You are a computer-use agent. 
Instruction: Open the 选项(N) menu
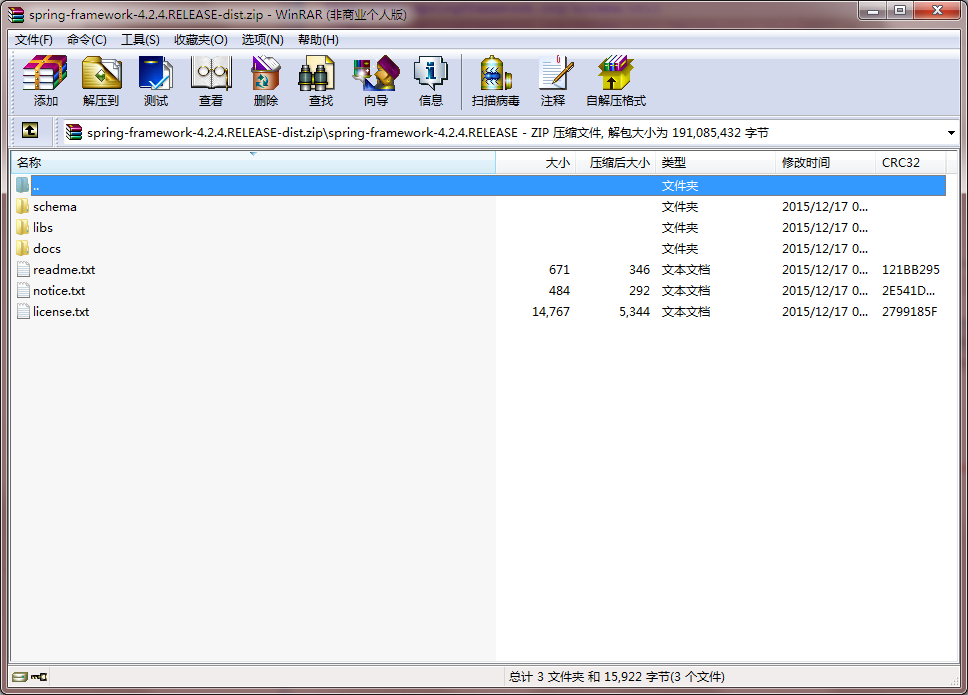tap(262, 40)
